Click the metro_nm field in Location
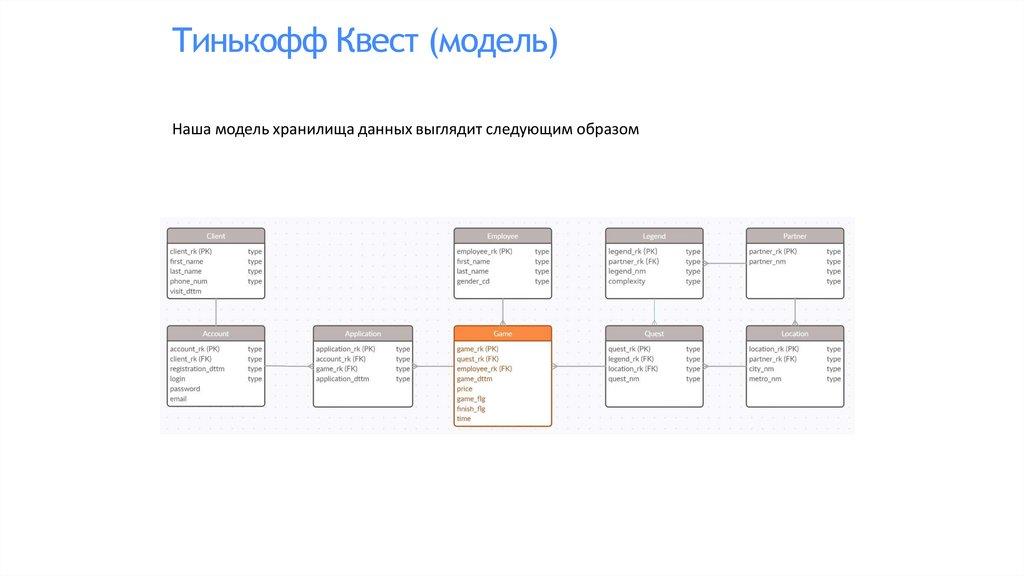Screen dimensions: 1024x576 765,379
